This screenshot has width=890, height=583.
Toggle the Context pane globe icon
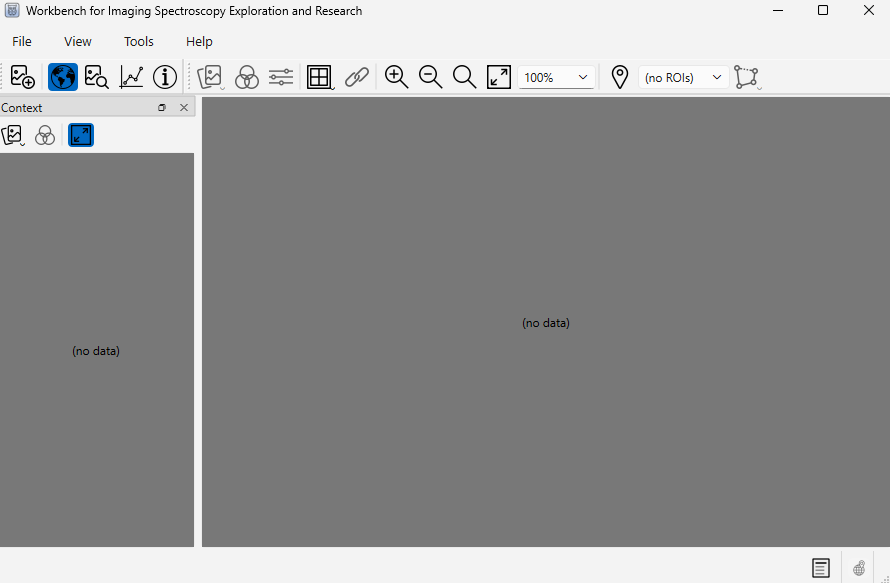(63, 77)
